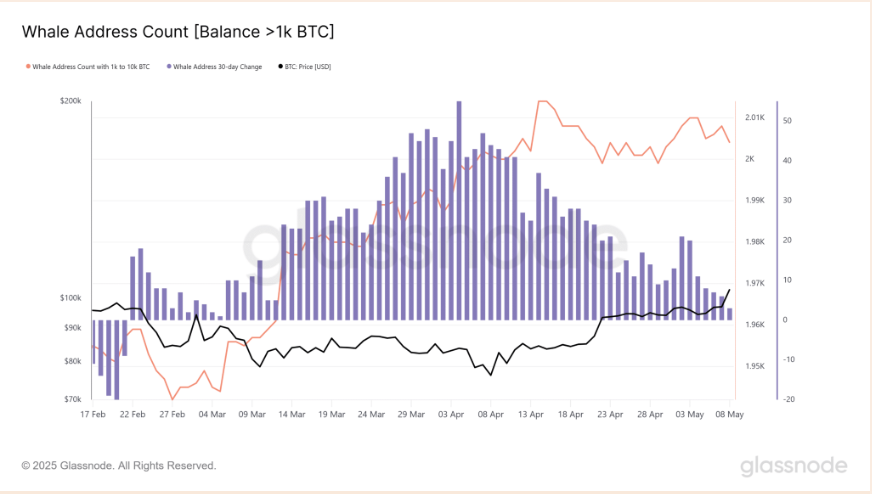Click the chart title Whale Address Count
Image resolution: width=872 pixels, height=494 pixels.
click(178, 32)
